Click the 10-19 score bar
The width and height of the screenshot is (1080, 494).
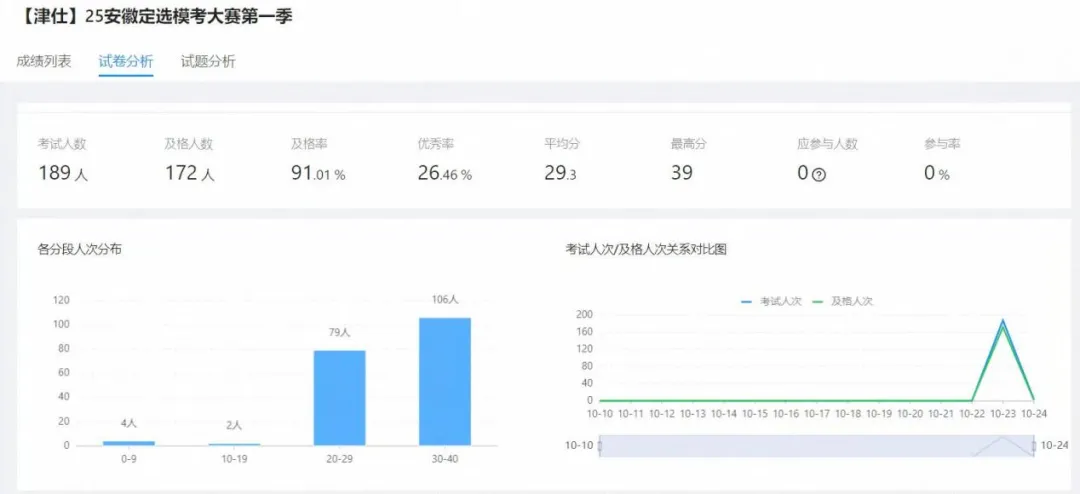click(x=234, y=444)
